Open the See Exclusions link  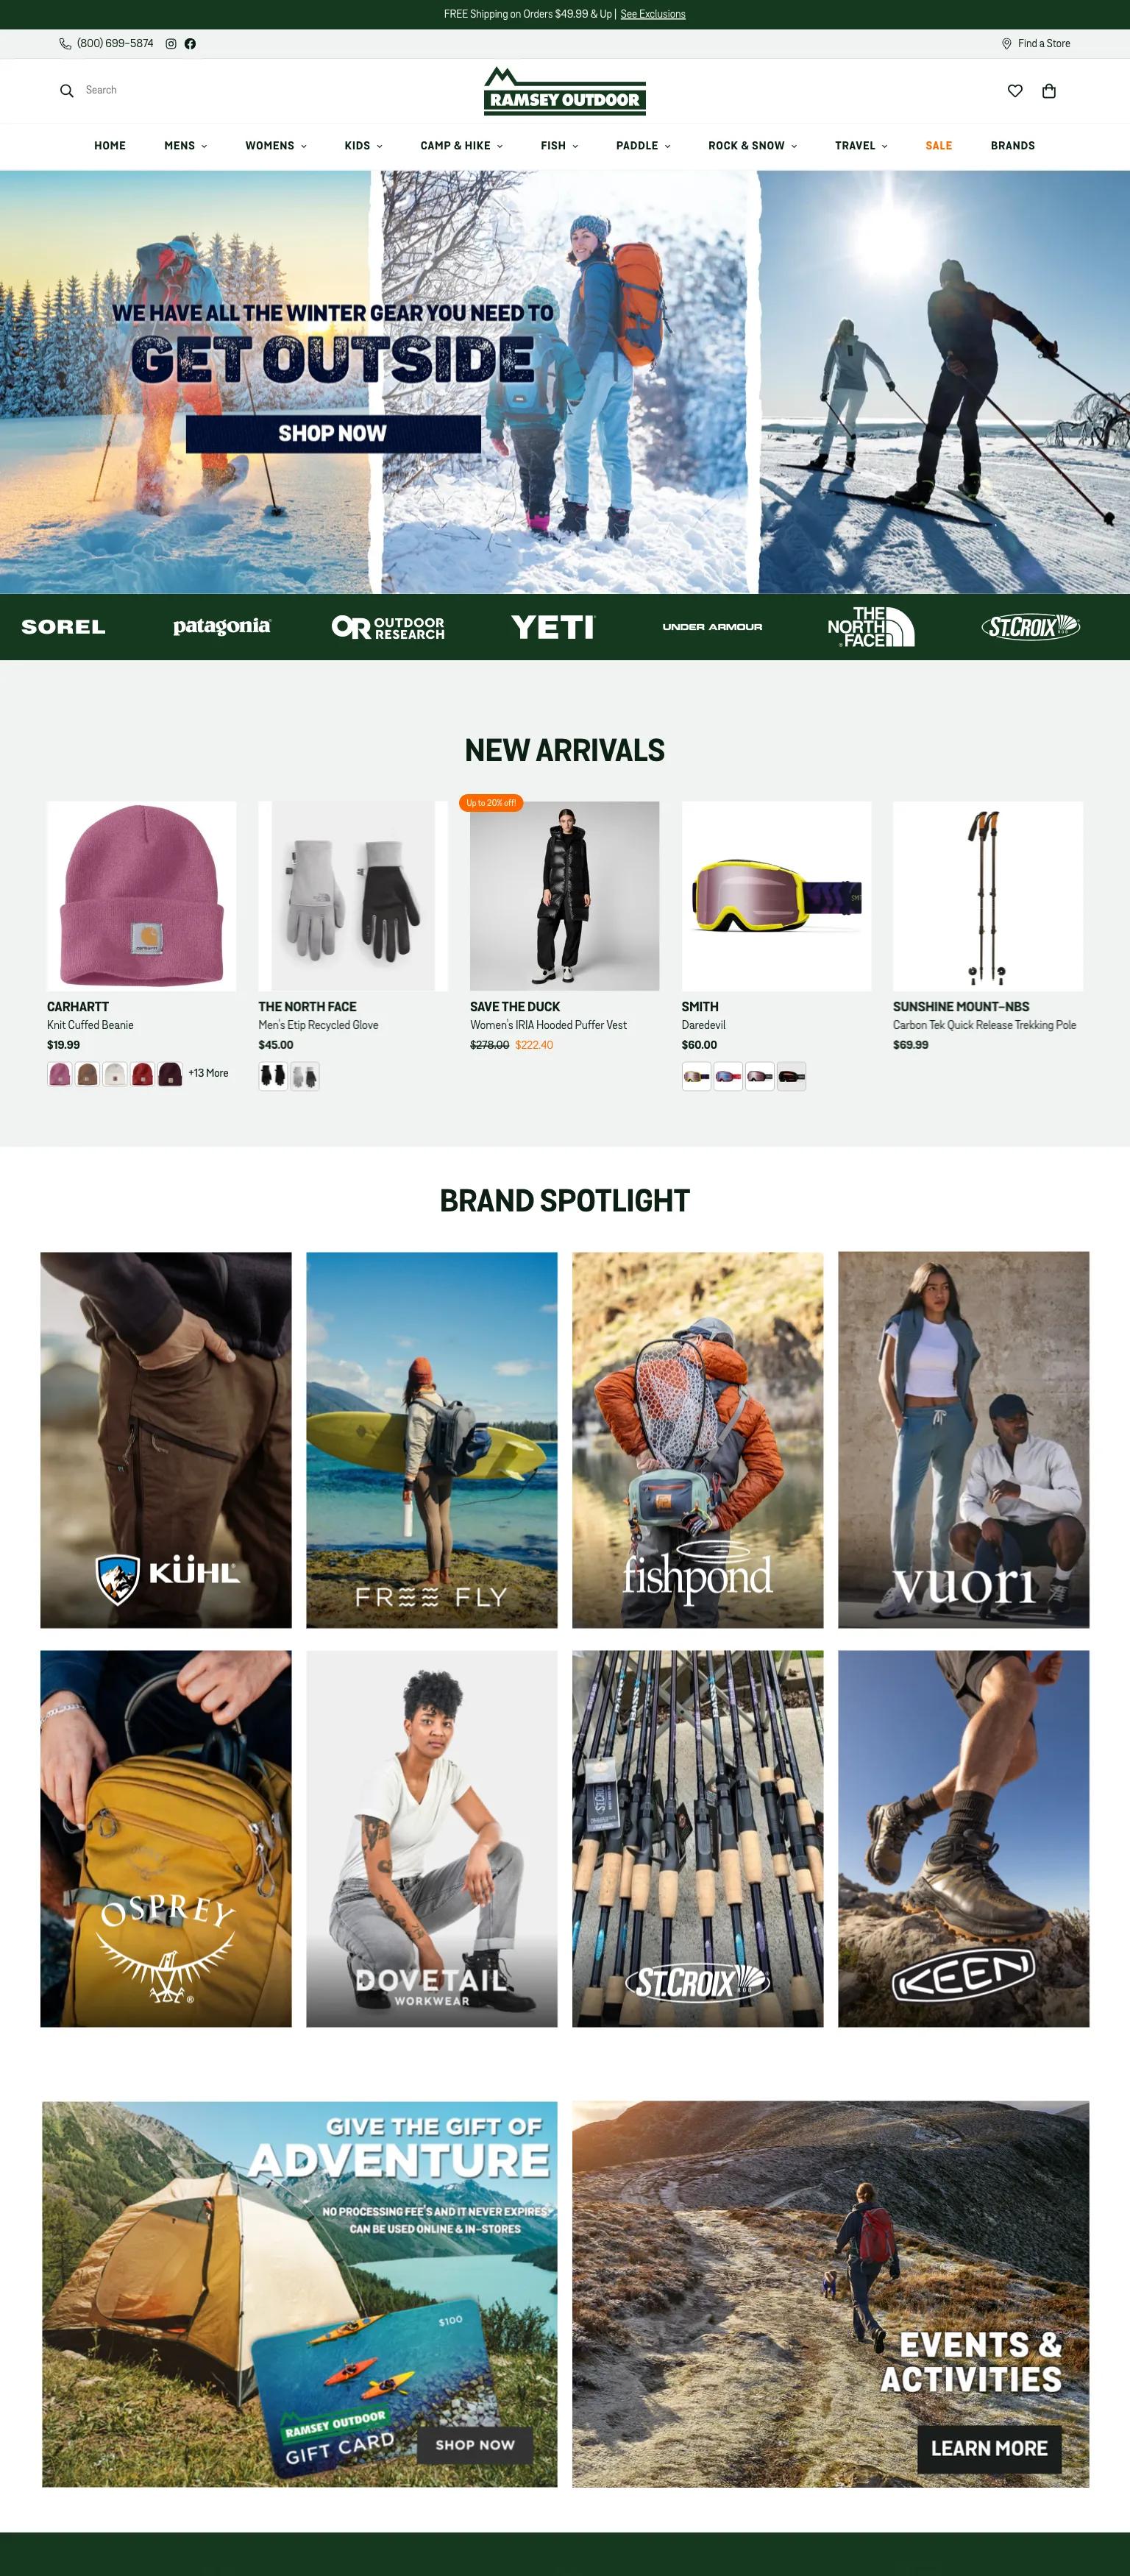(653, 14)
